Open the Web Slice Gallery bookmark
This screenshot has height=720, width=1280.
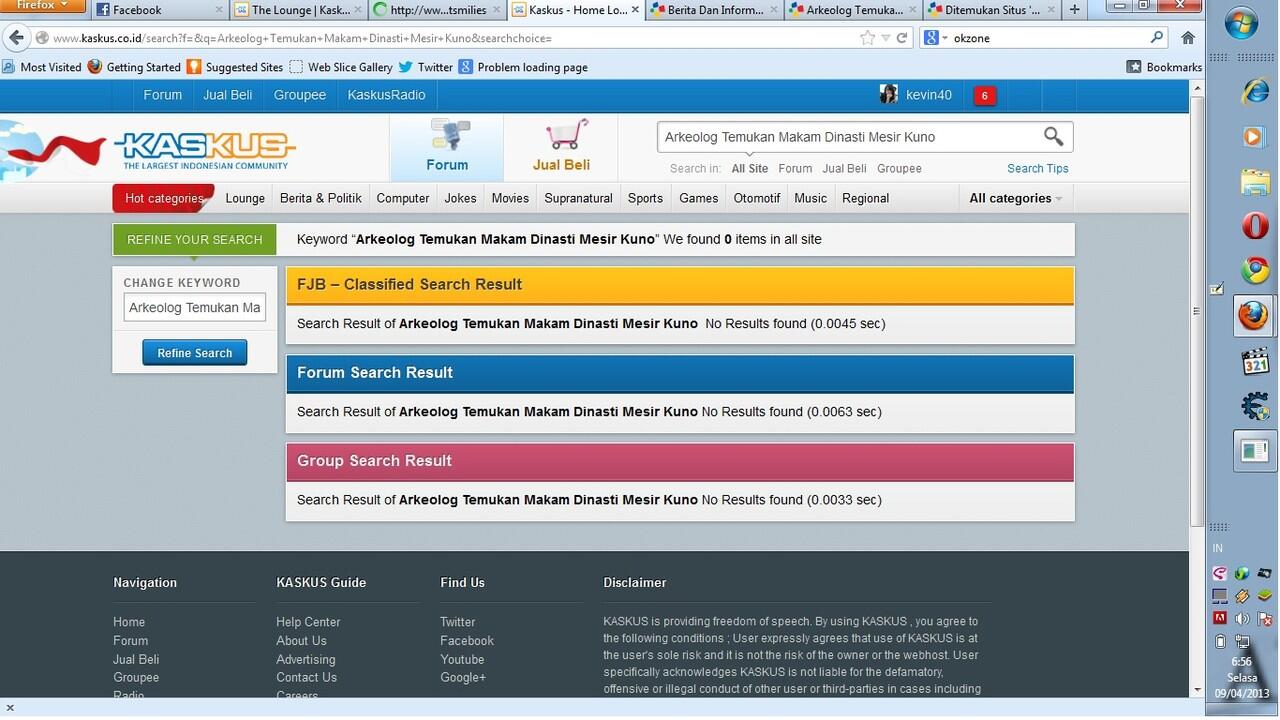click(x=340, y=67)
